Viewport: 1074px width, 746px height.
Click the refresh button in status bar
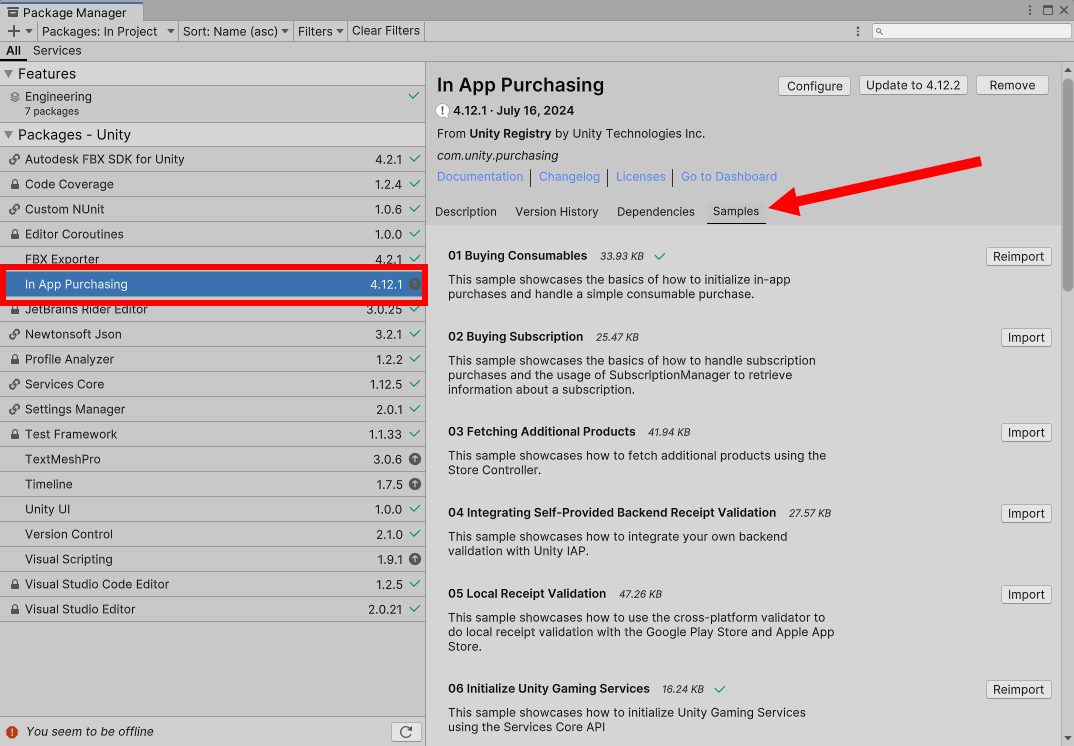click(406, 732)
